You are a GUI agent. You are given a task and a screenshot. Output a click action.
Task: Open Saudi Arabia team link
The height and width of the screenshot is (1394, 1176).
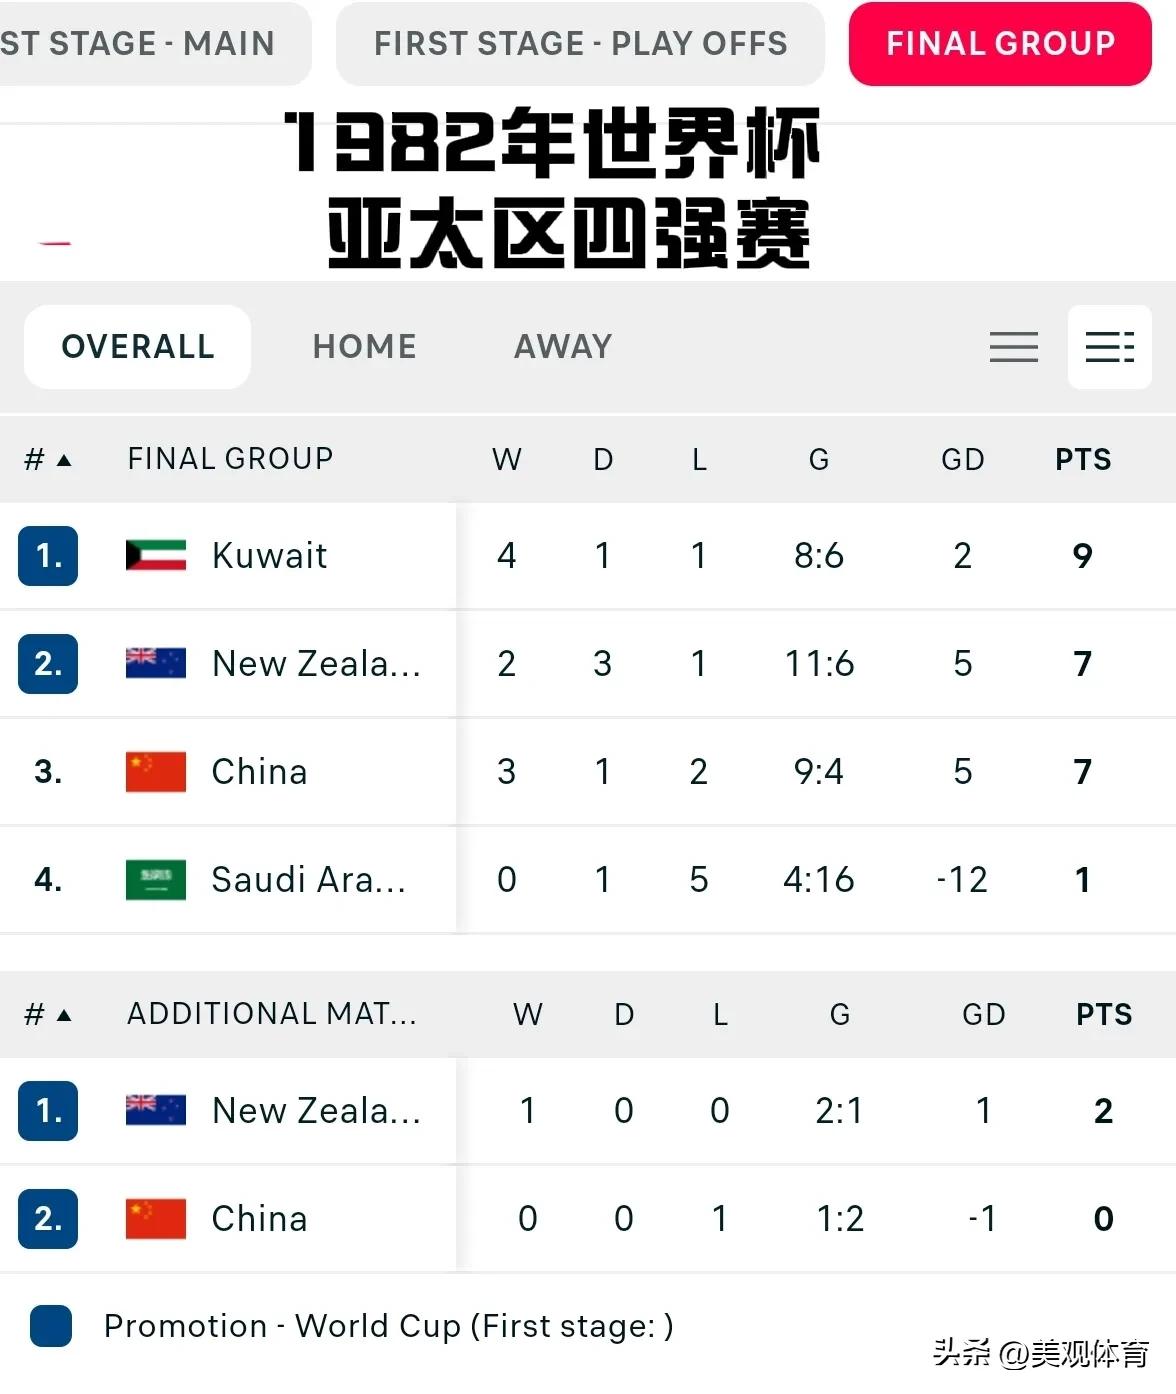(x=308, y=879)
